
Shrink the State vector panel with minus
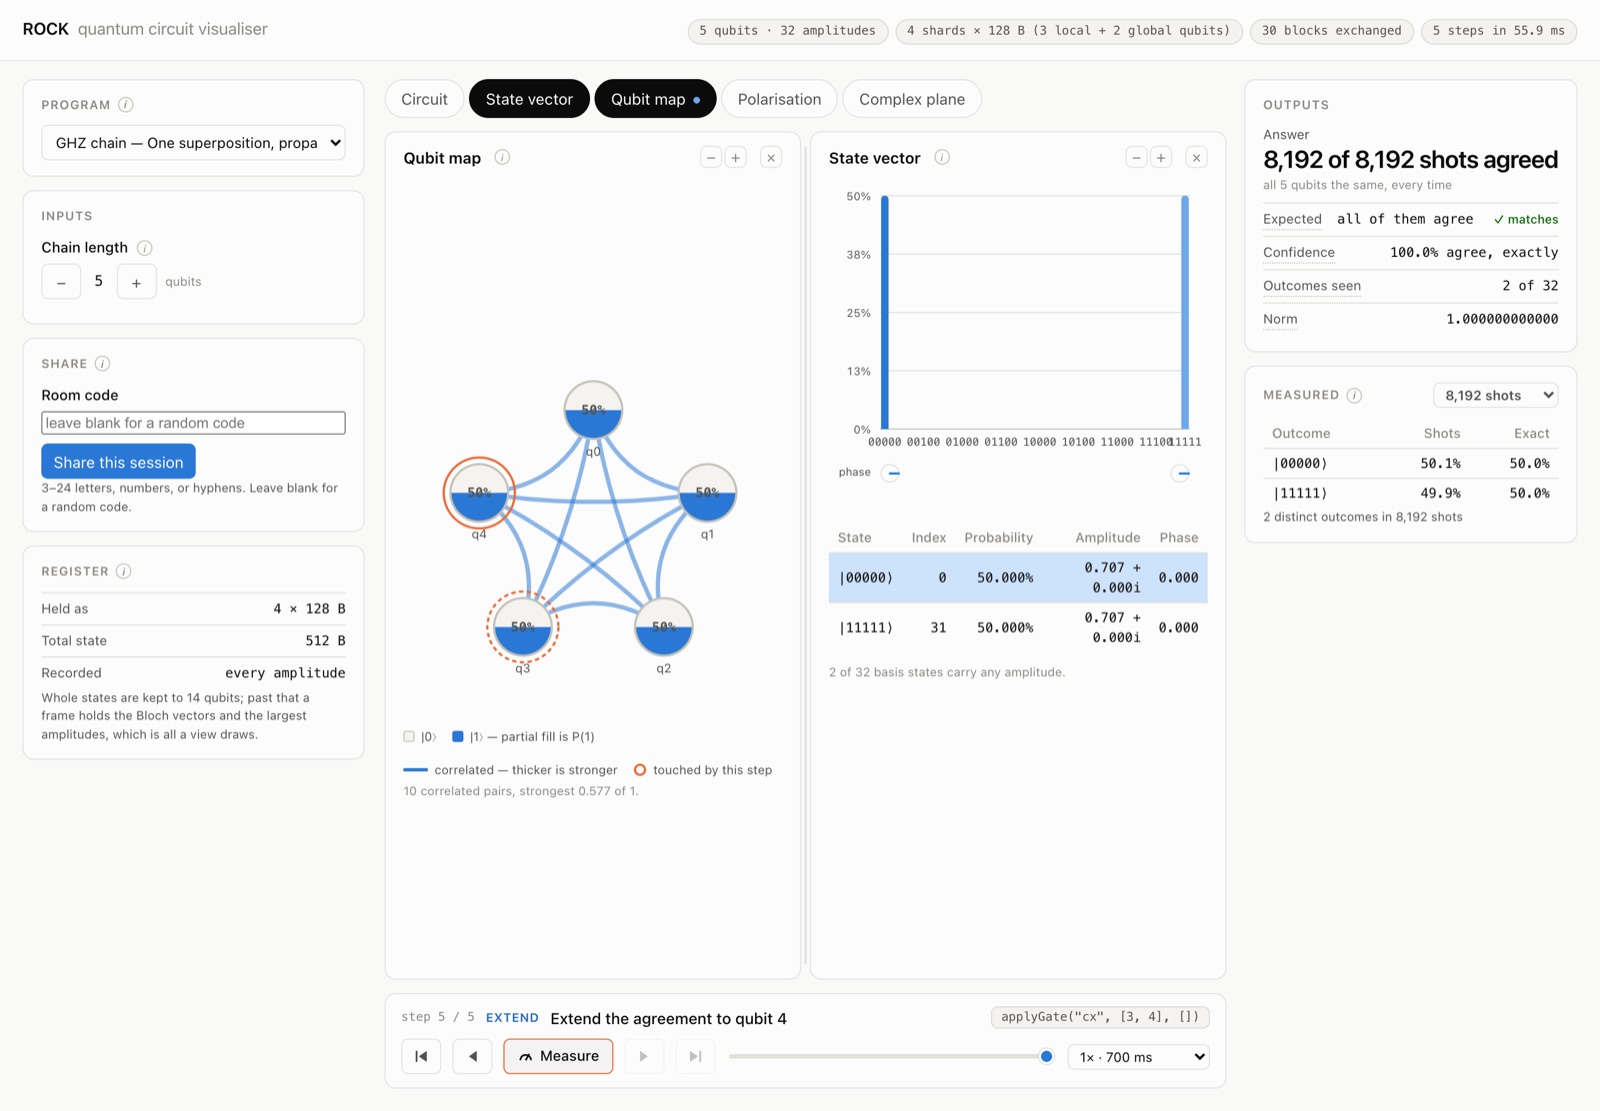tap(1136, 157)
